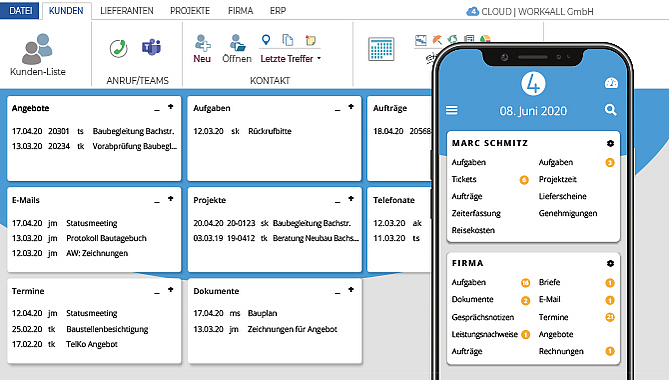Open the calendar icon in the ribbon
Image resolution: width=669 pixels, height=380 pixels.
pos(381,49)
